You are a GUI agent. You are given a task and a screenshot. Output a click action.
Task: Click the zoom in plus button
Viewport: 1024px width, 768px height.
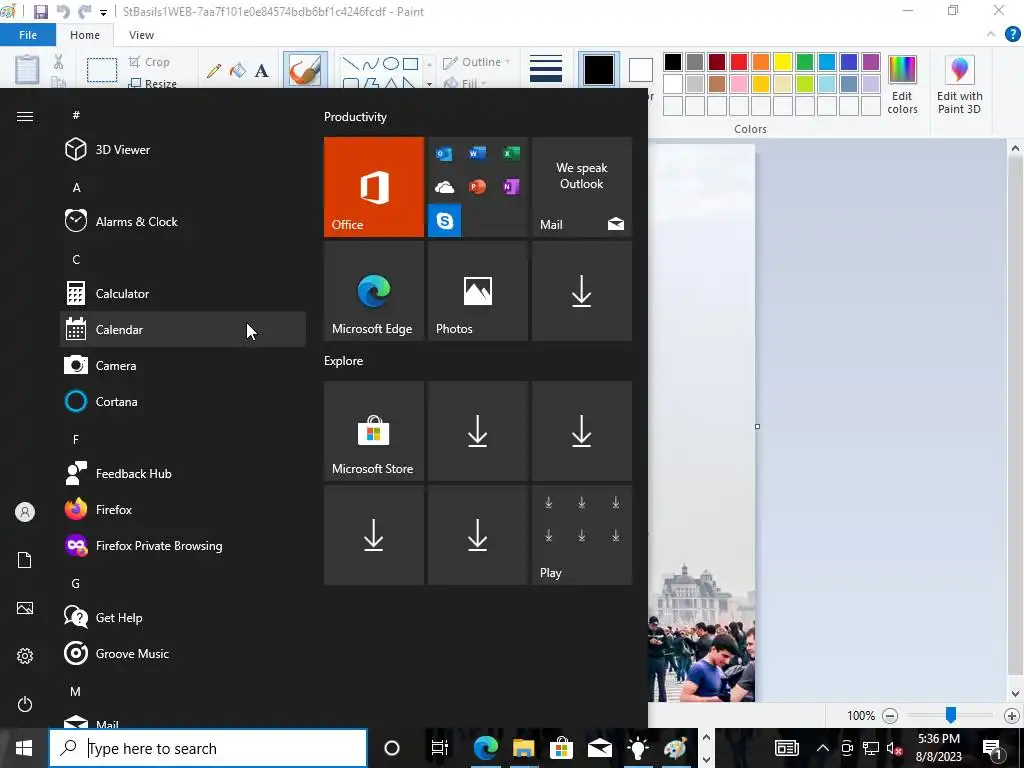pyautogui.click(x=1012, y=716)
